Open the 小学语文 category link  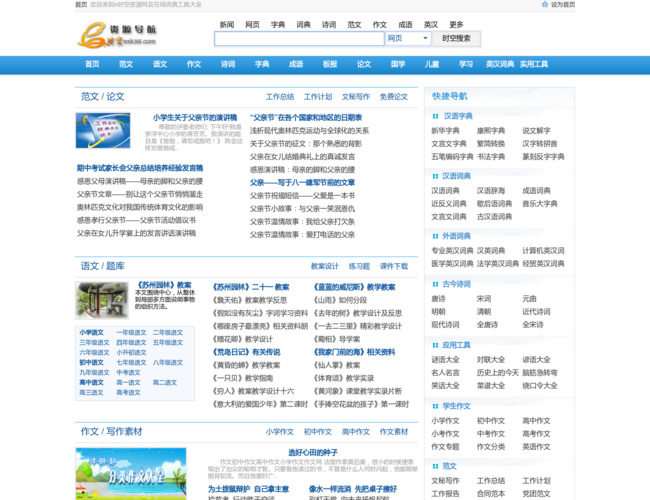92,333
